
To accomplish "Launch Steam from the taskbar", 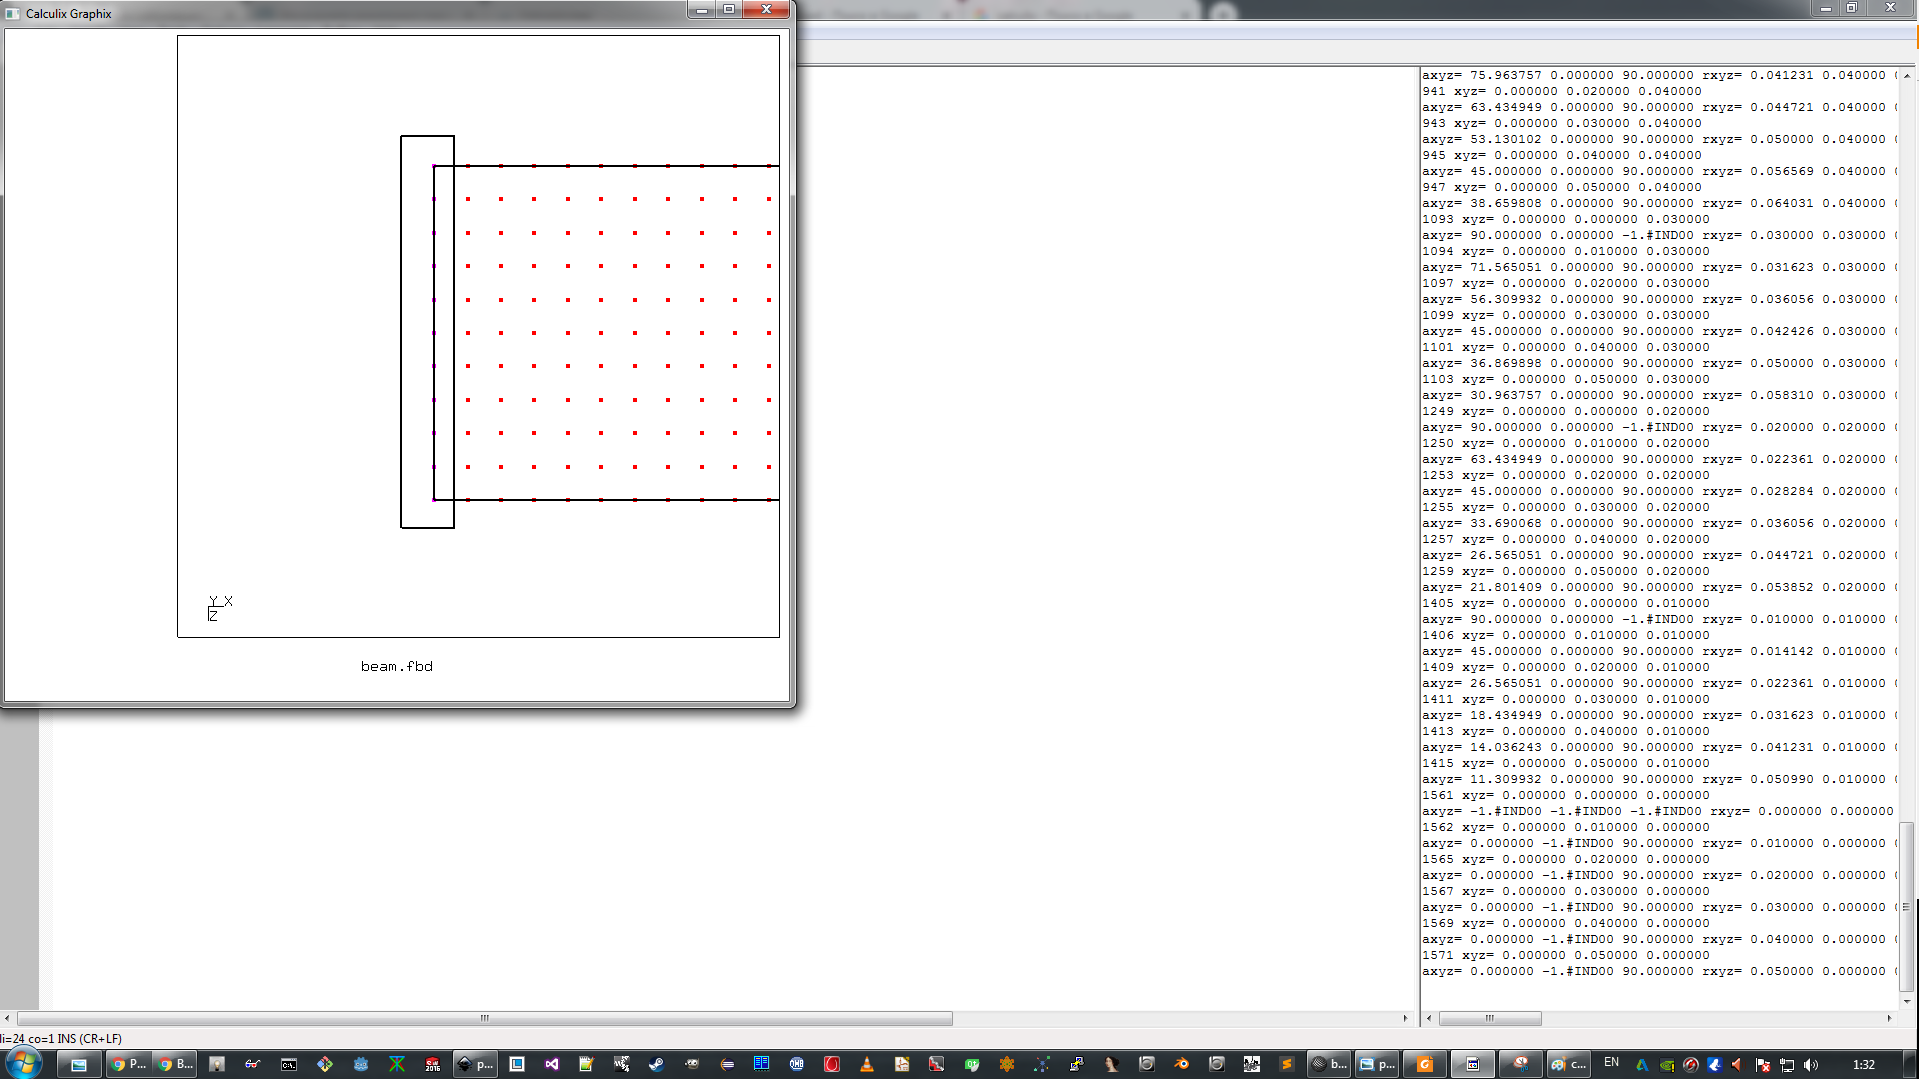I will point(656,1065).
